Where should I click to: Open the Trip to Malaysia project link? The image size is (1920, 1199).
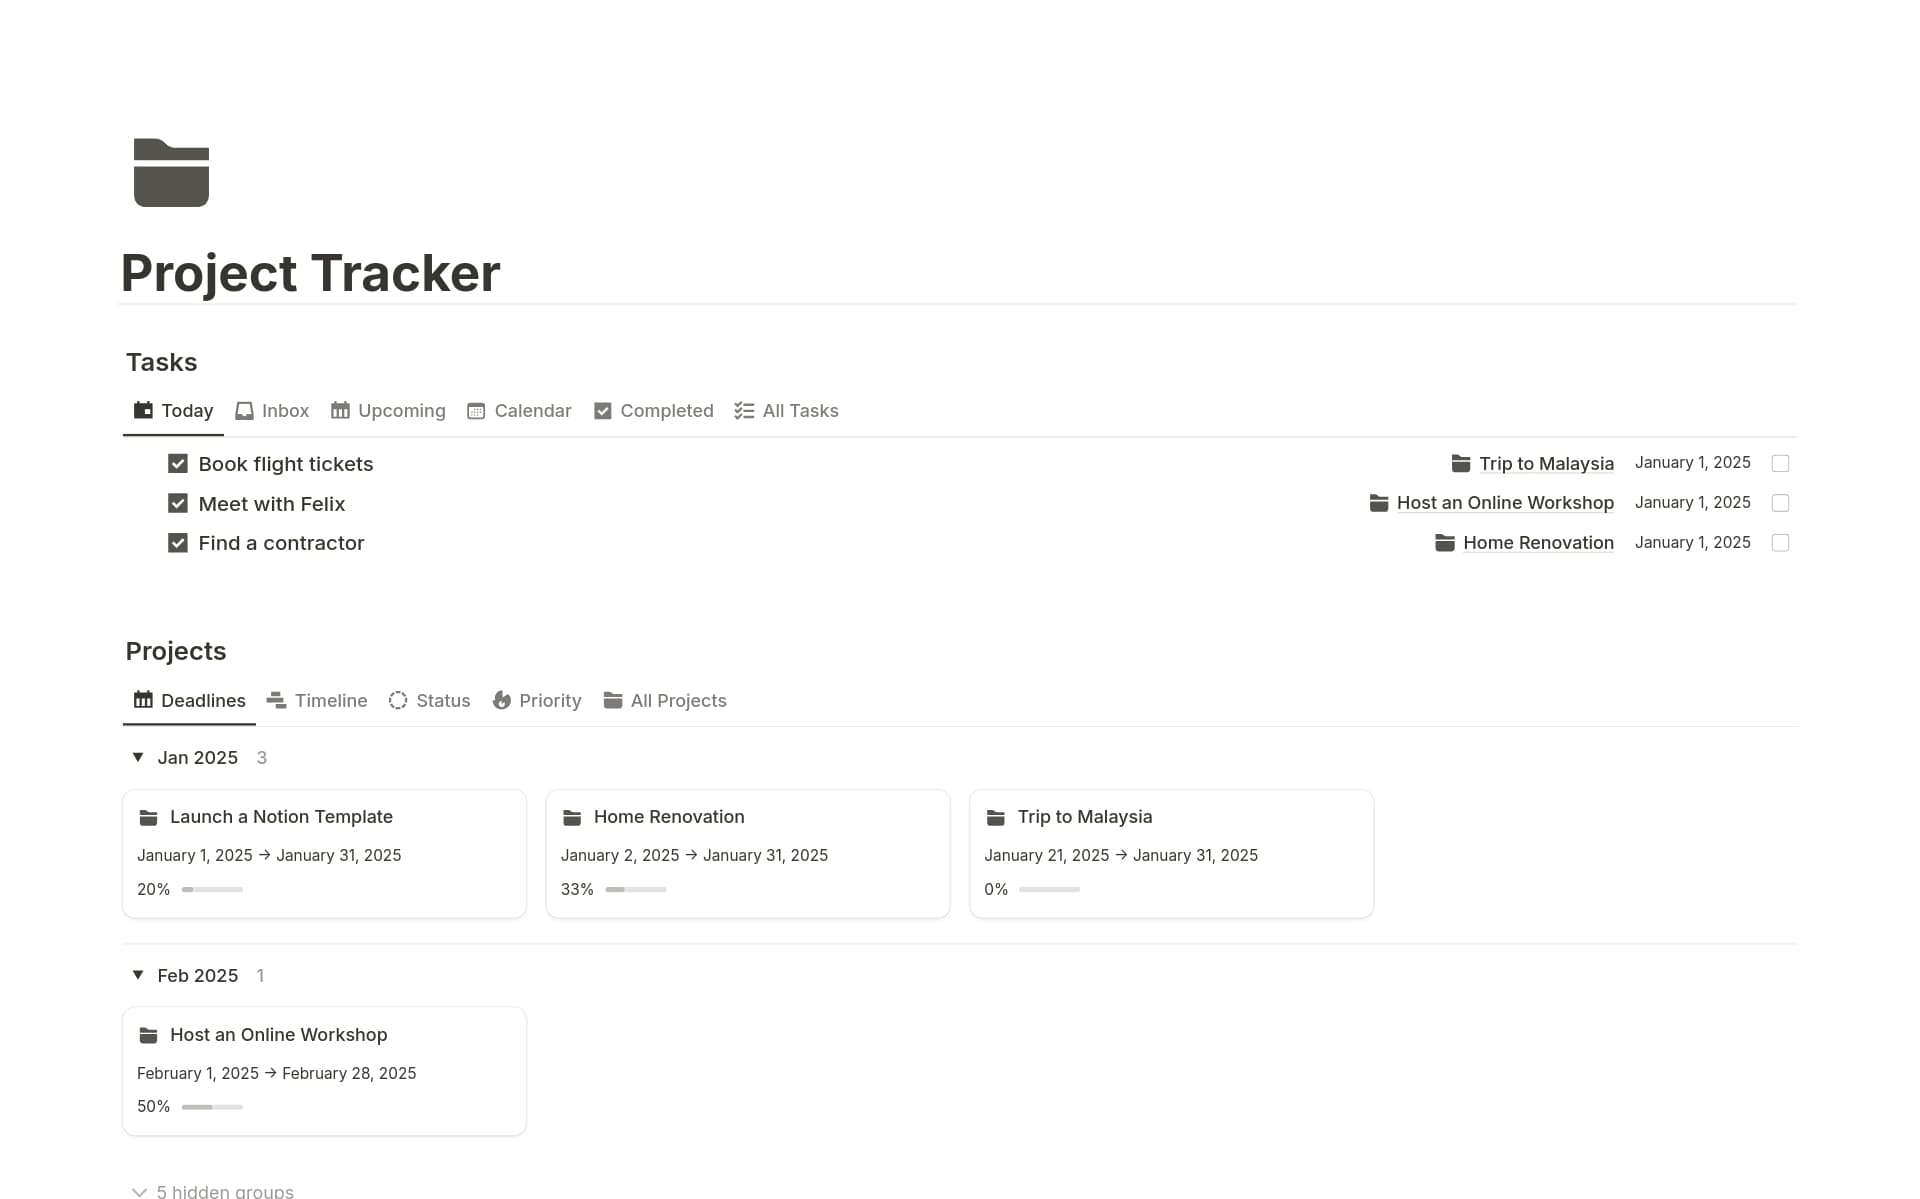click(x=1546, y=463)
